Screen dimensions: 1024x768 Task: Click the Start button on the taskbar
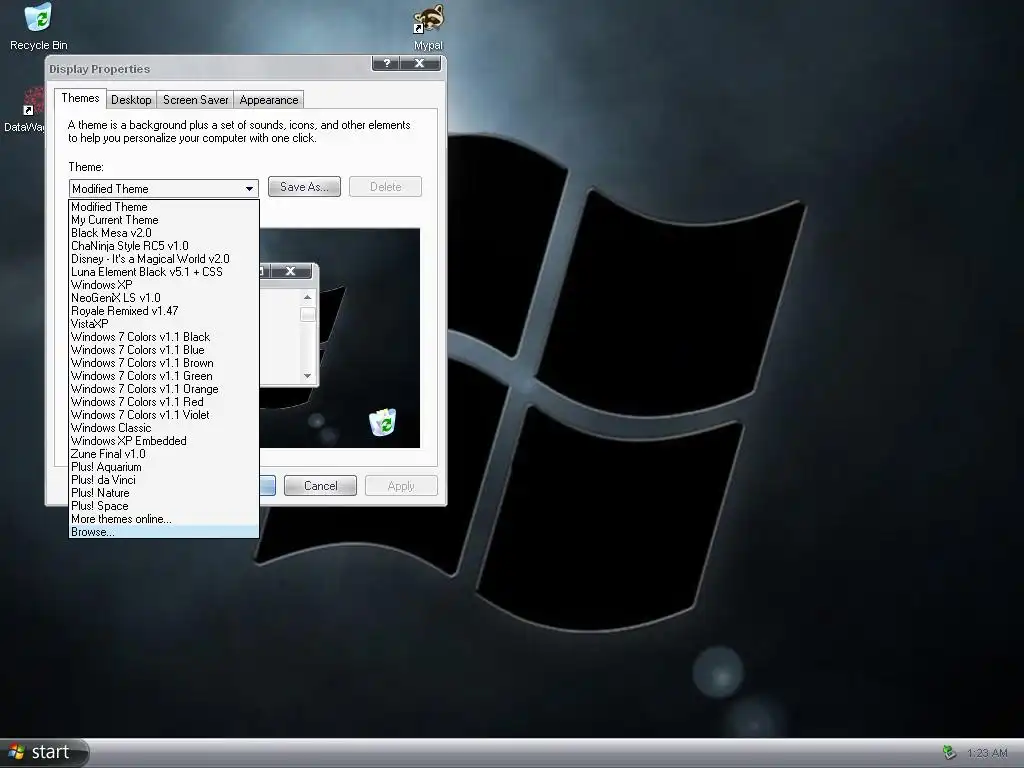[43, 752]
